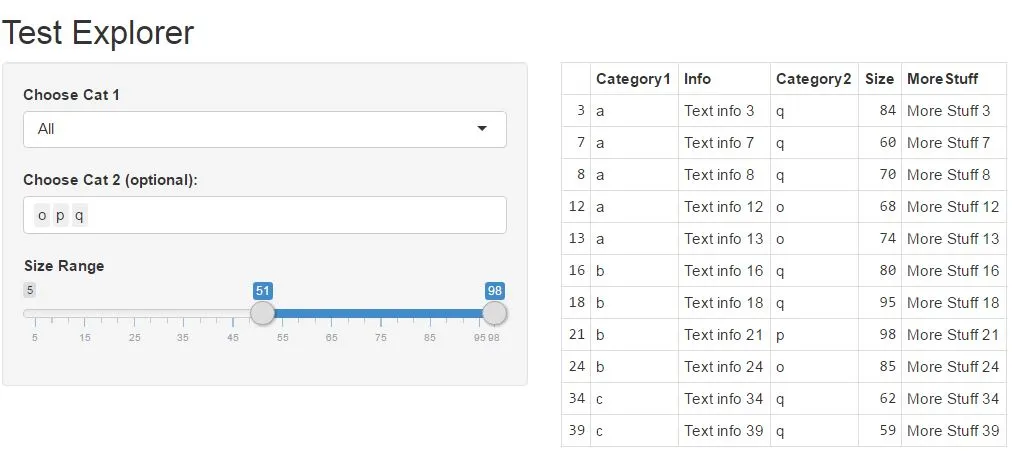Click the lower slider handle at 51
The image size is (1022, 451).
point(263,313)
